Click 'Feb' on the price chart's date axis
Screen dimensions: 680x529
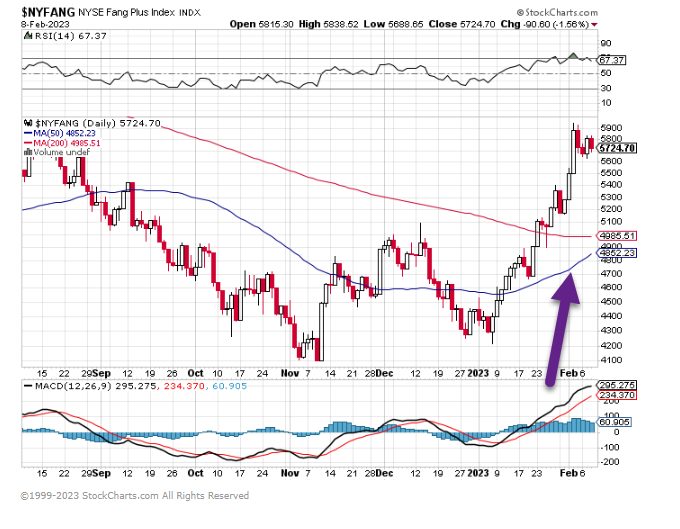tap(569, 373)
